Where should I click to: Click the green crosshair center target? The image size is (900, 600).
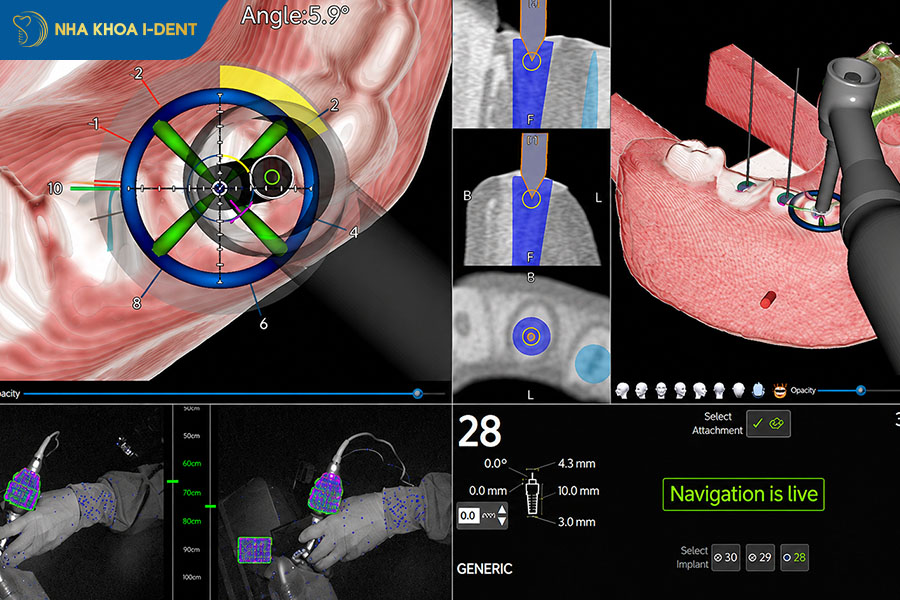272,177
